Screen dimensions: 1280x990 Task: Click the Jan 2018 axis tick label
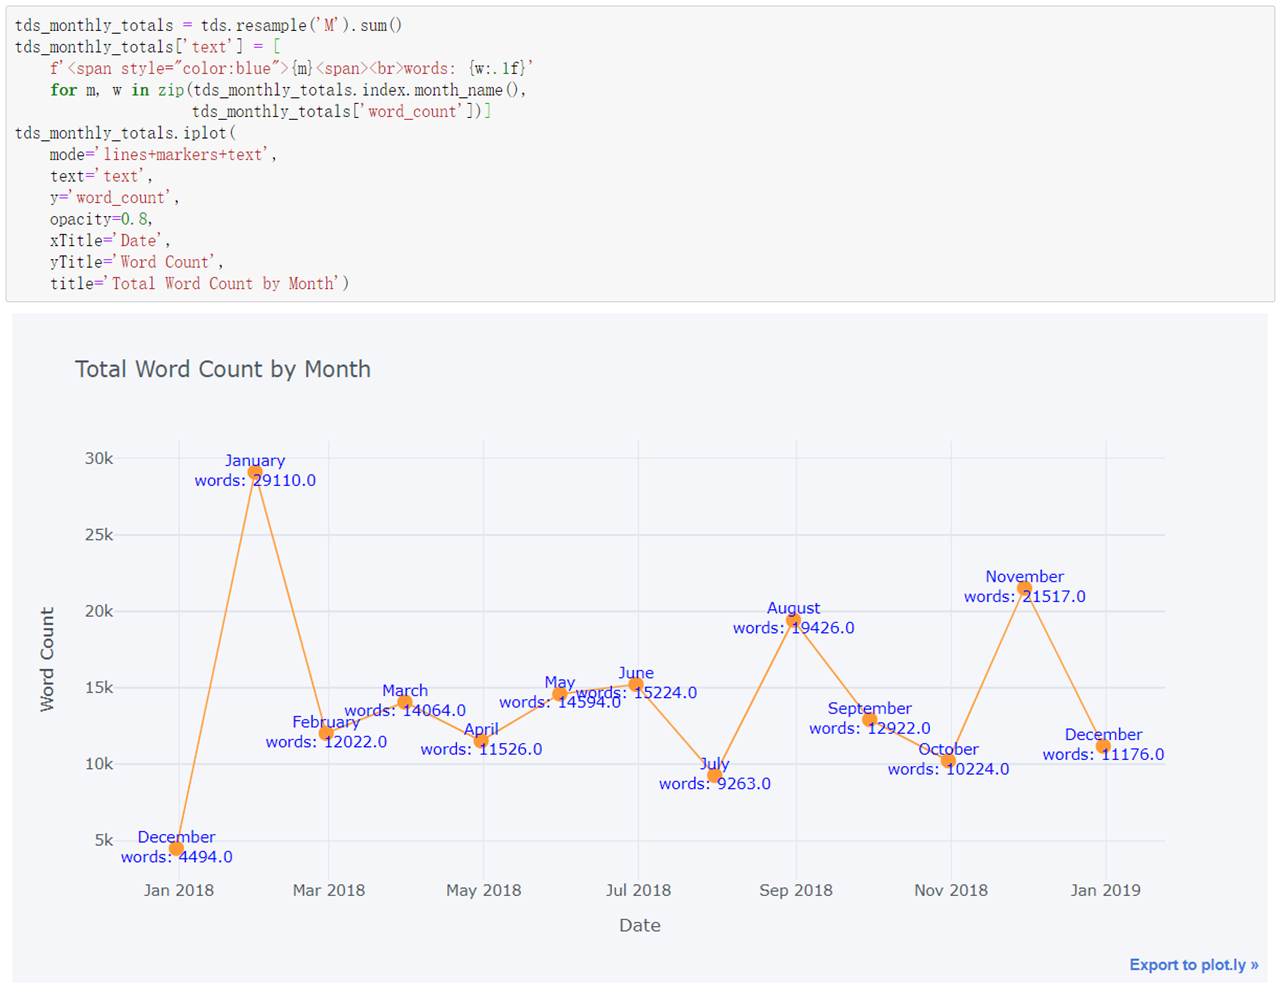(x=179, y=889)
